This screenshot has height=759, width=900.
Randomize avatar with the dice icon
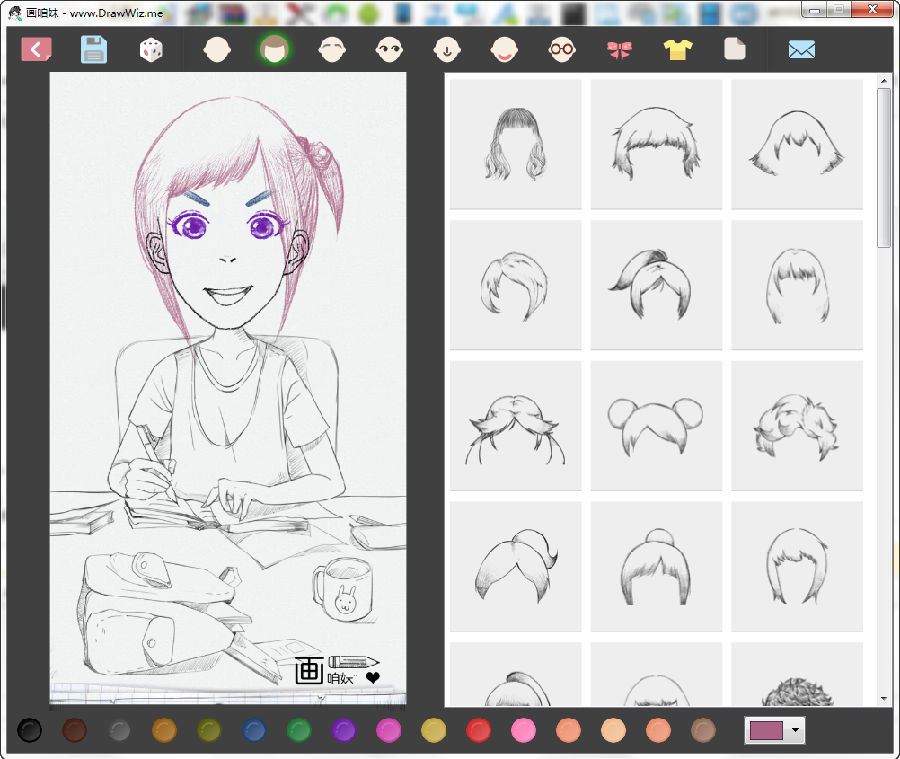tap(151, 49)
